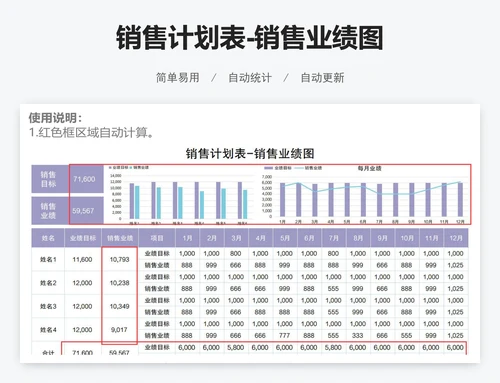Select the 5,800 total under 3月
The height and width of the screenshot is (383, 500).
[x=236, y=348]
